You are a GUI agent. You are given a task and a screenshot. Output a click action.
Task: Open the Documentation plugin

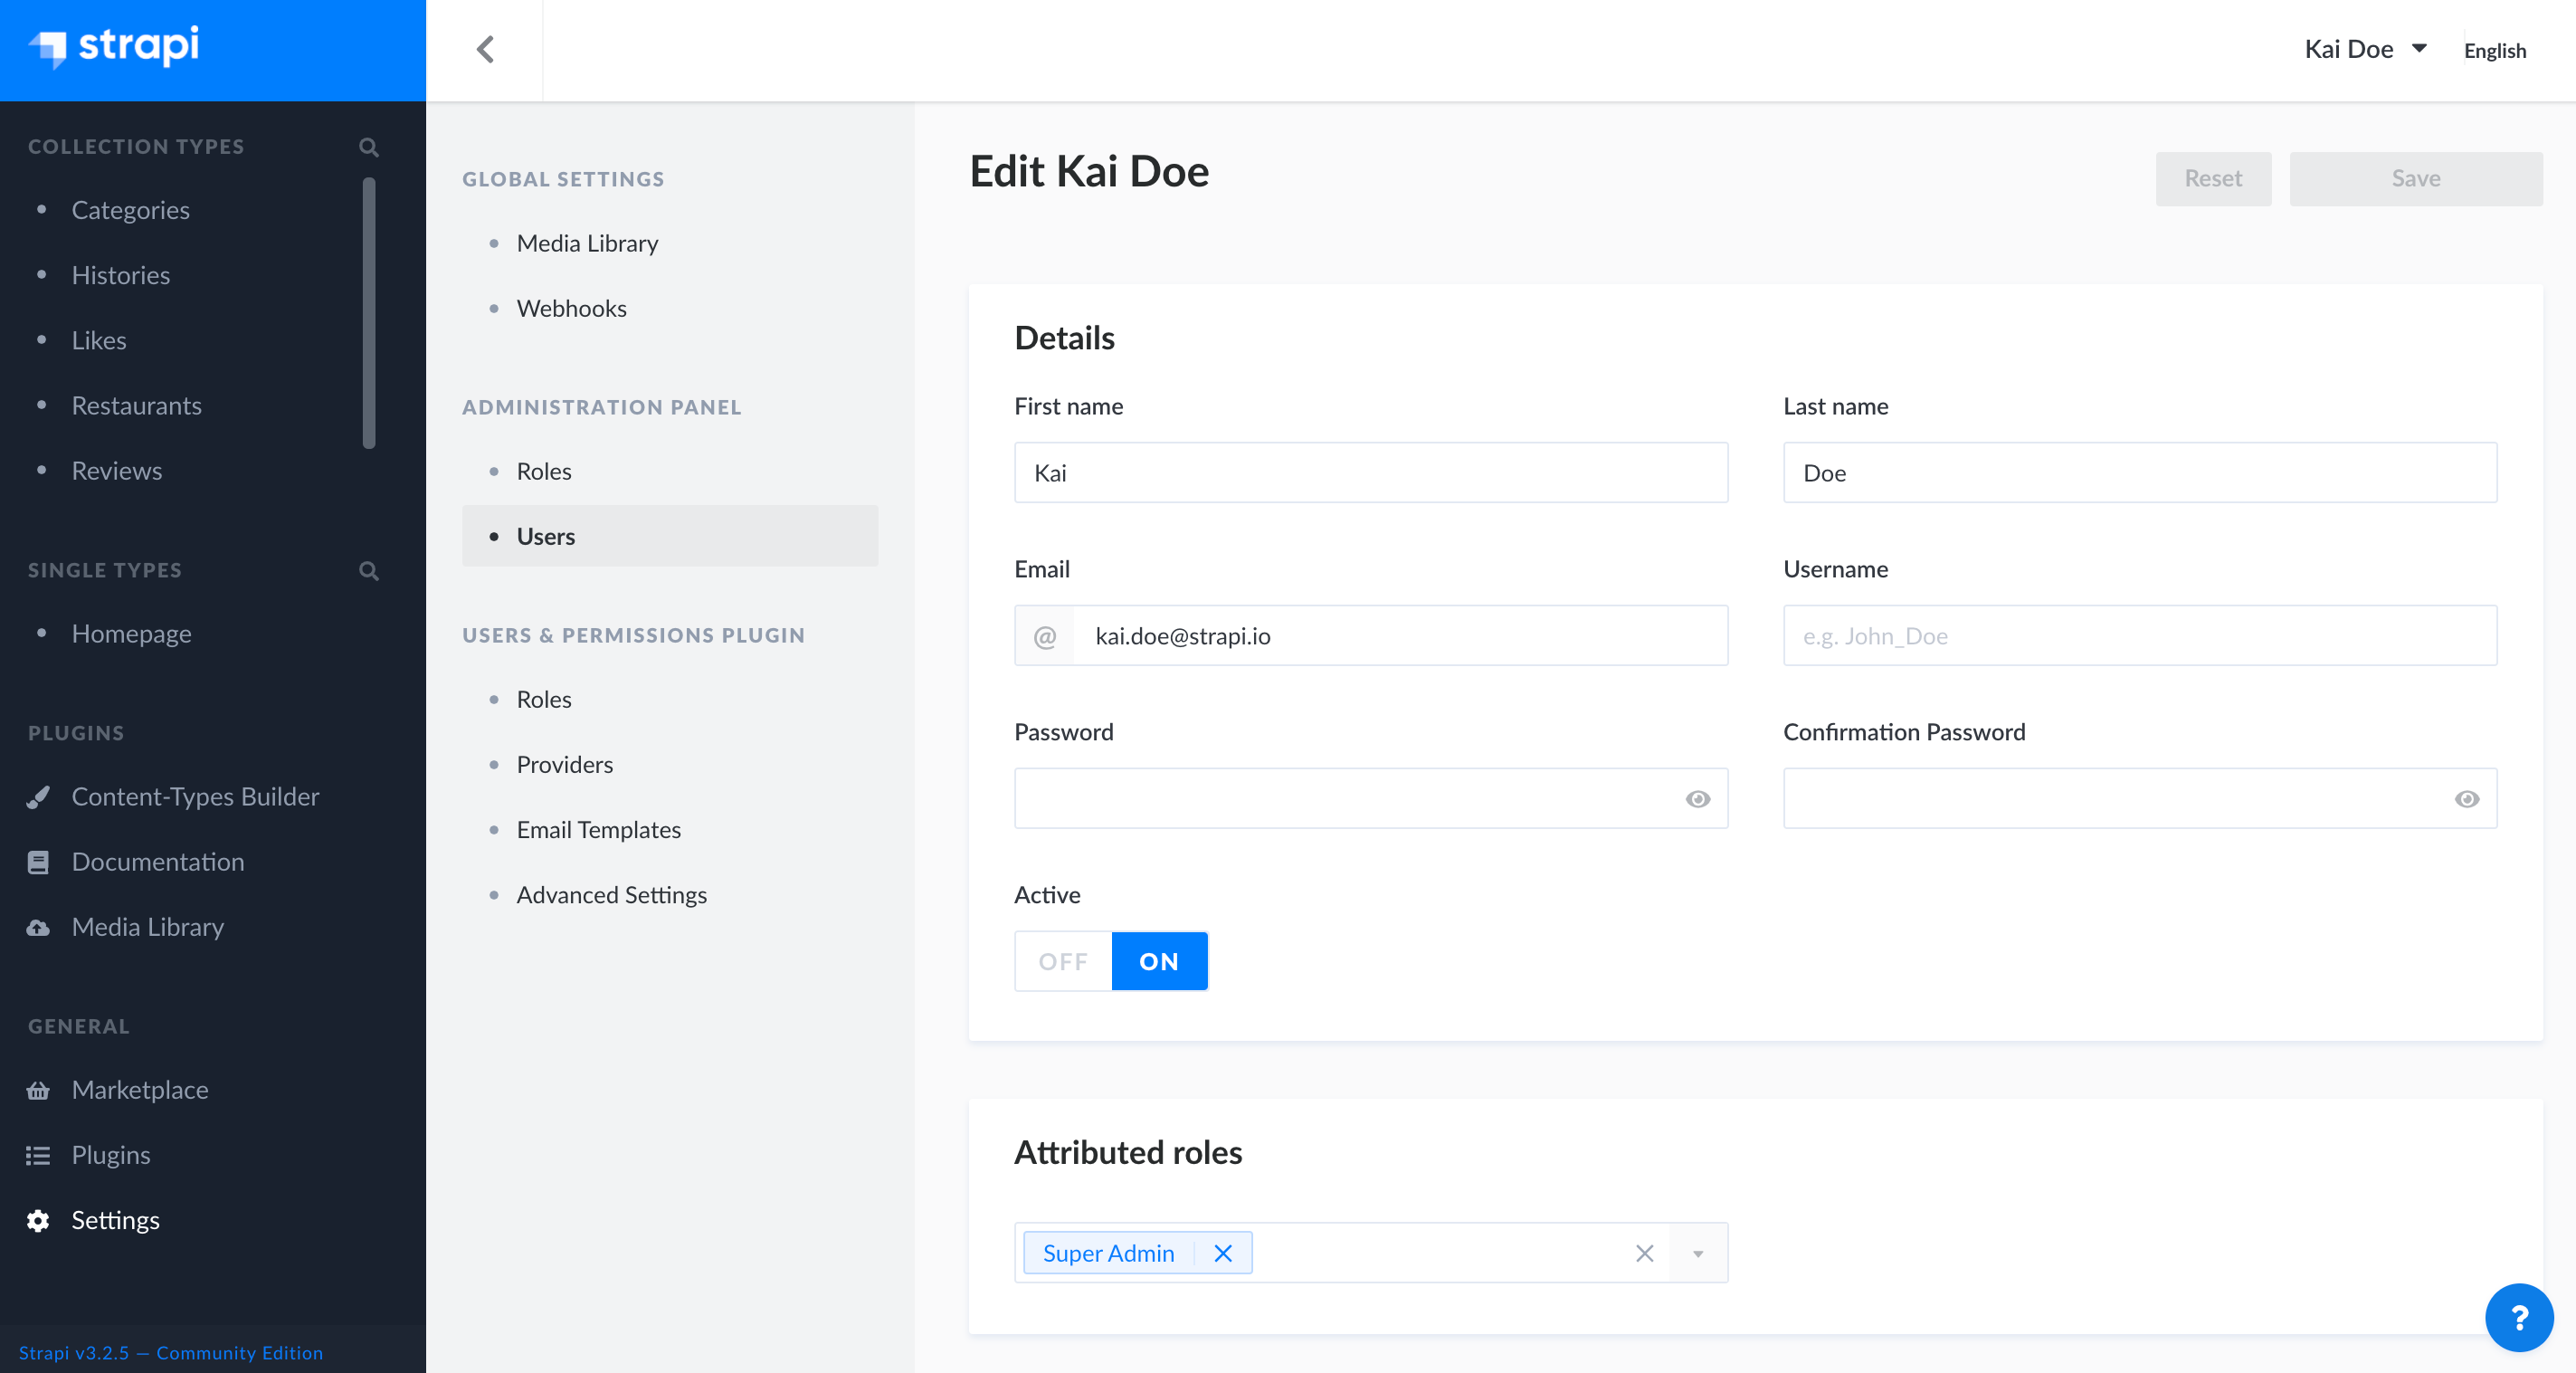(x=158, y=861)
